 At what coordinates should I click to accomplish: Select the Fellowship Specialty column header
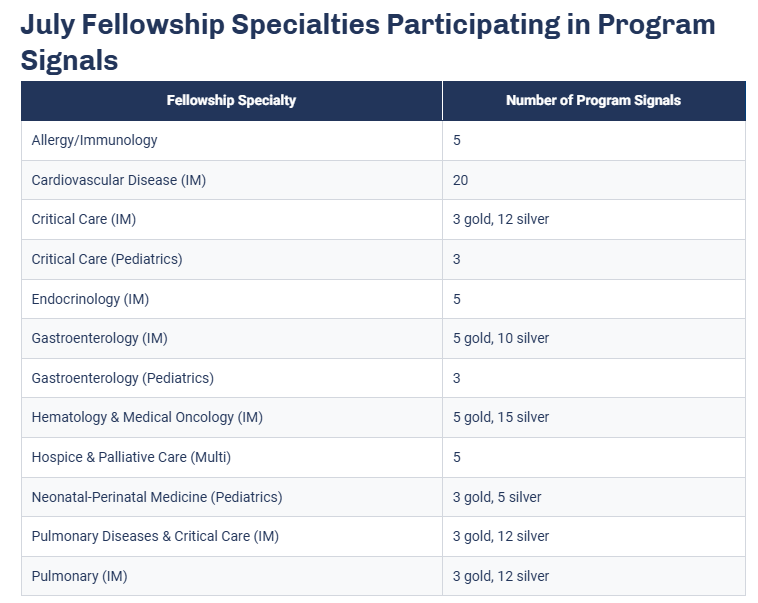[x=232, y=101]
